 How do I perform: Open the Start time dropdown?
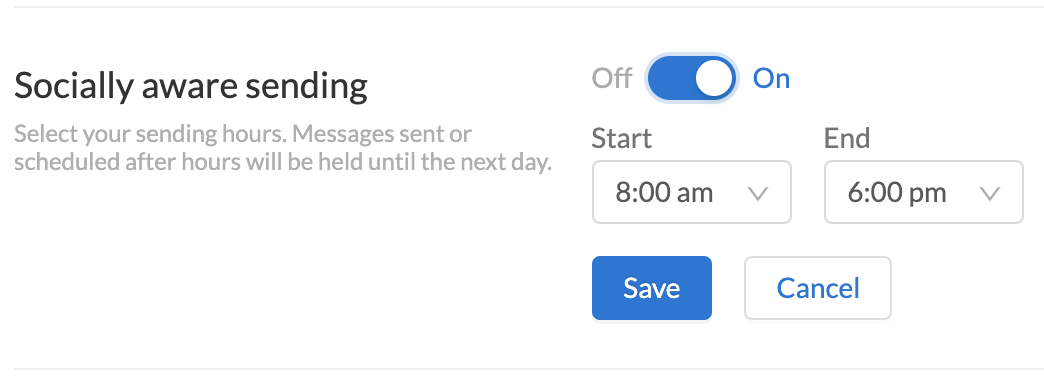(x=692, y=192)
